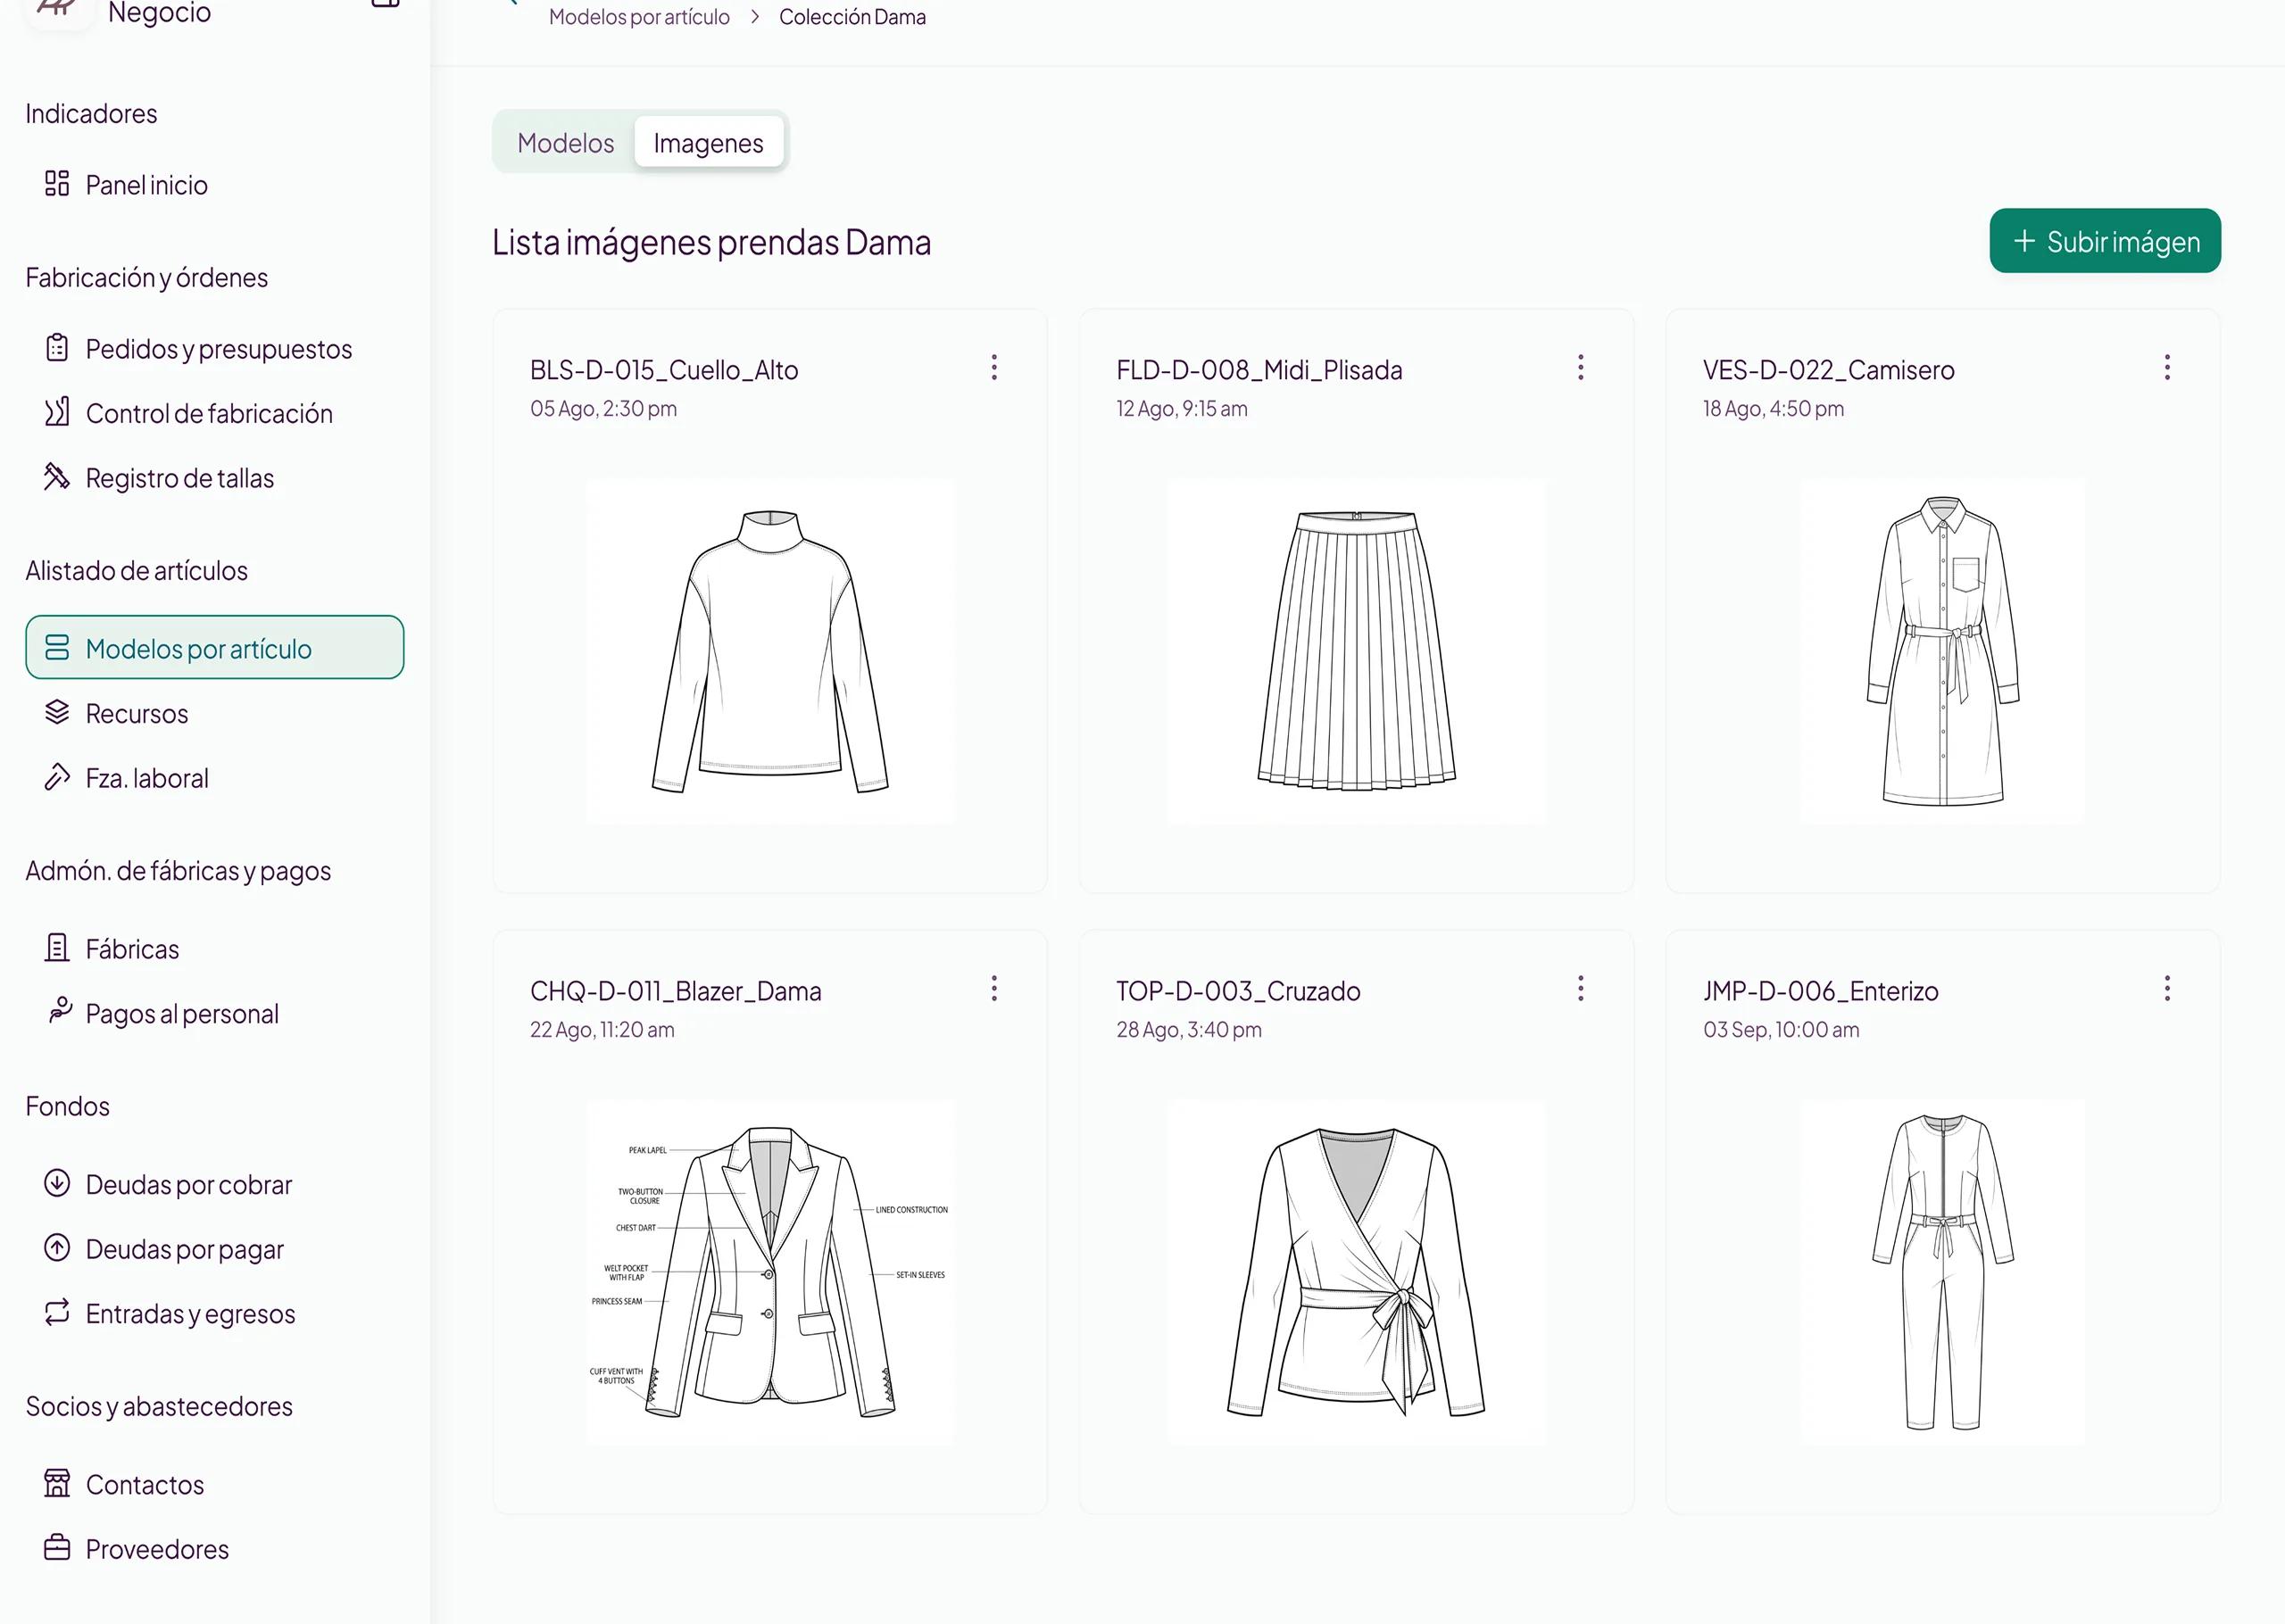The width and height of the screenshot is (2285, 1624).
Task: Click the Pedidos y presupuestos clipboard icon
Action: (x=57, y=348)
